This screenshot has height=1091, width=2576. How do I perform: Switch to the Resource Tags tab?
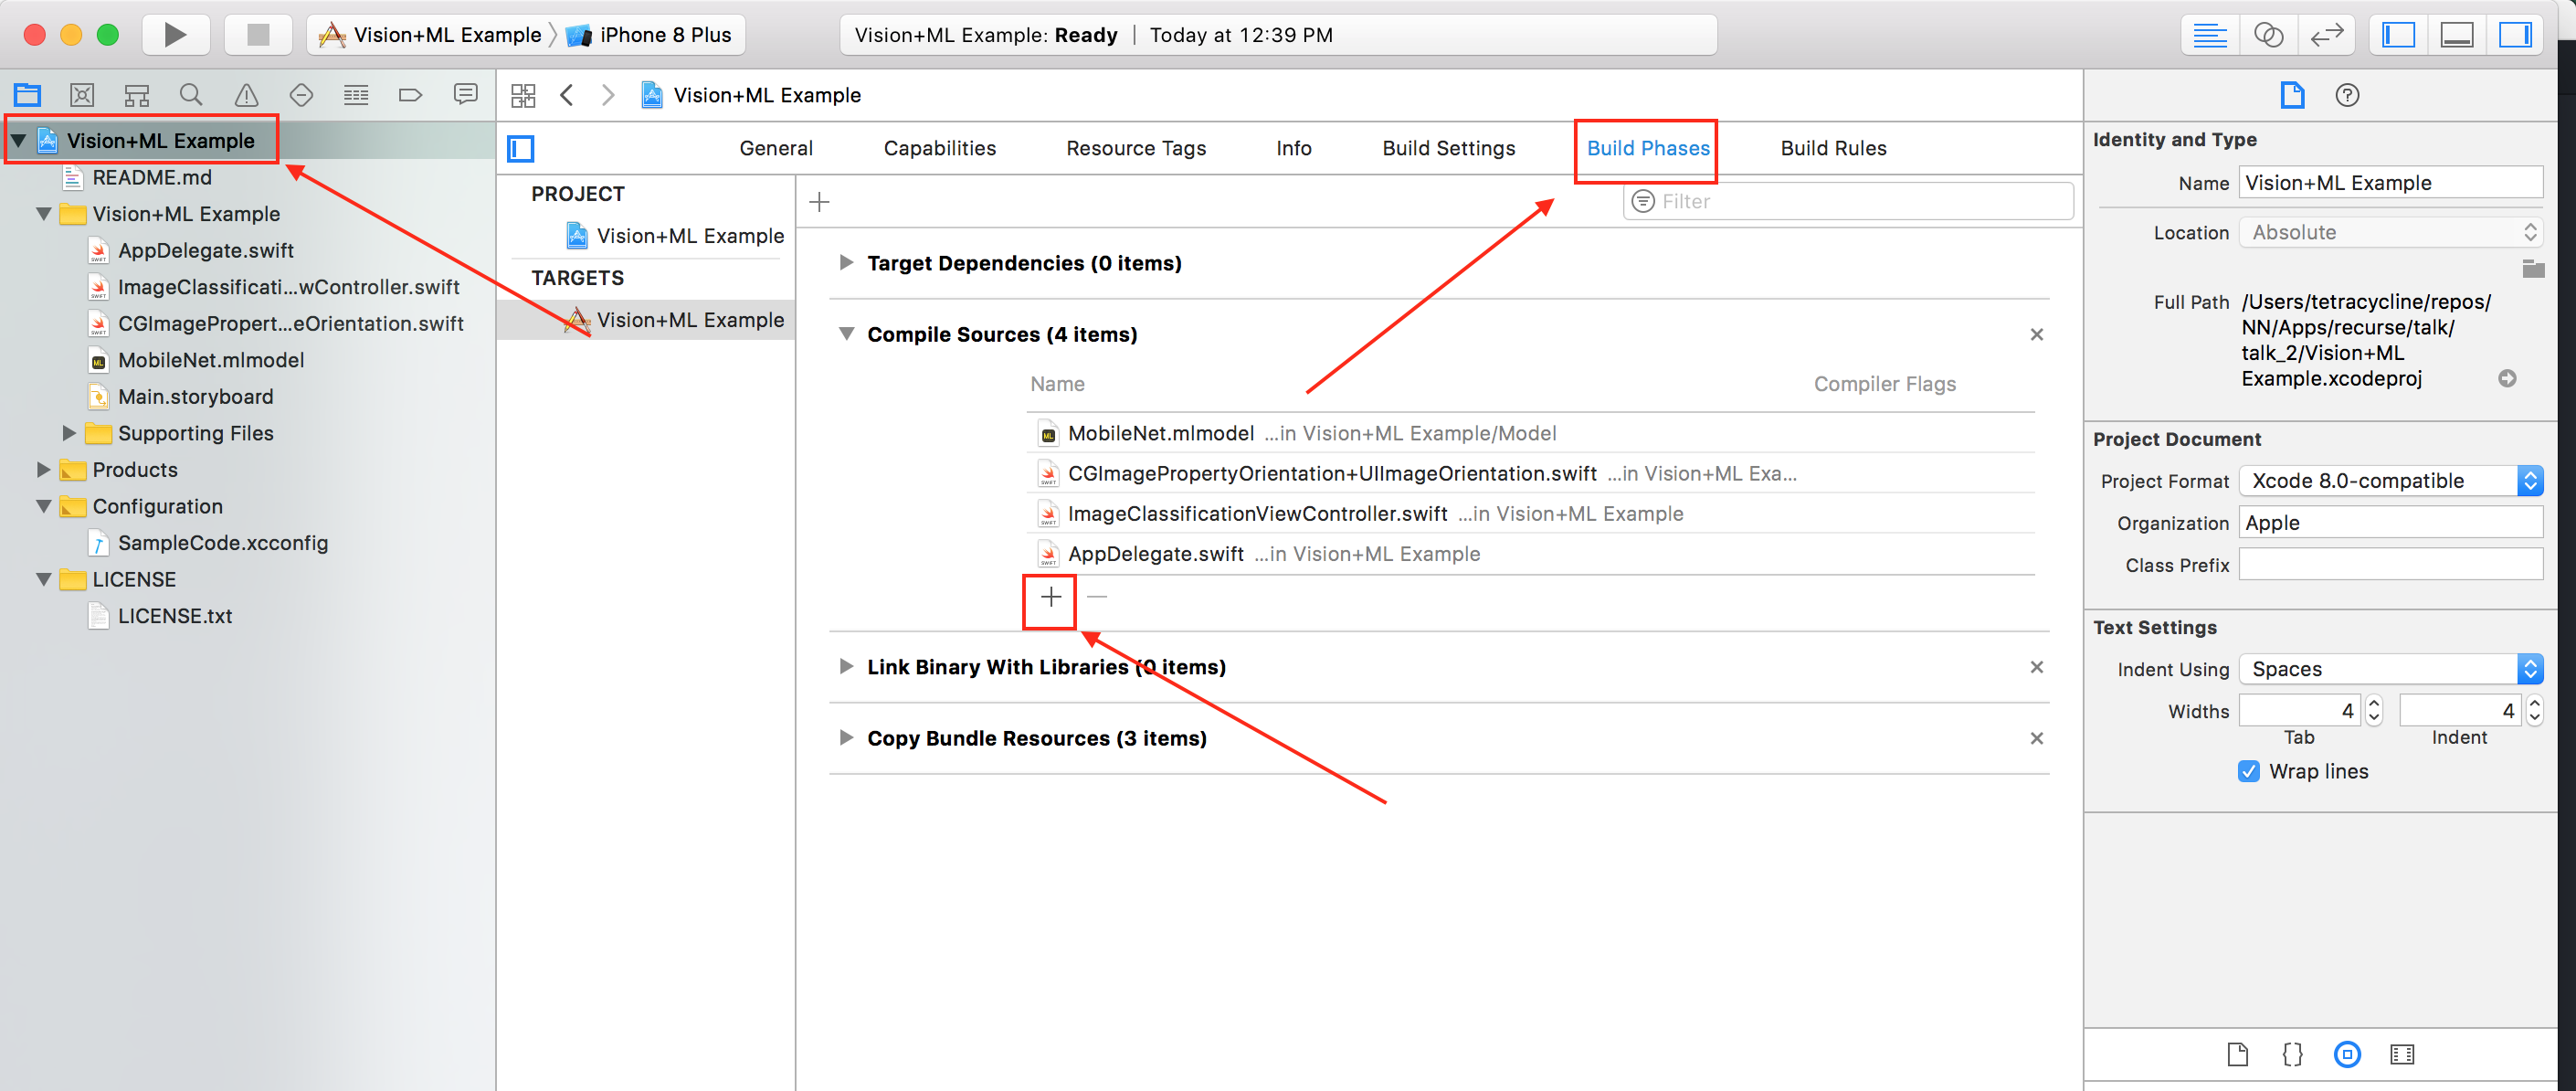[x=1136, y=148]
